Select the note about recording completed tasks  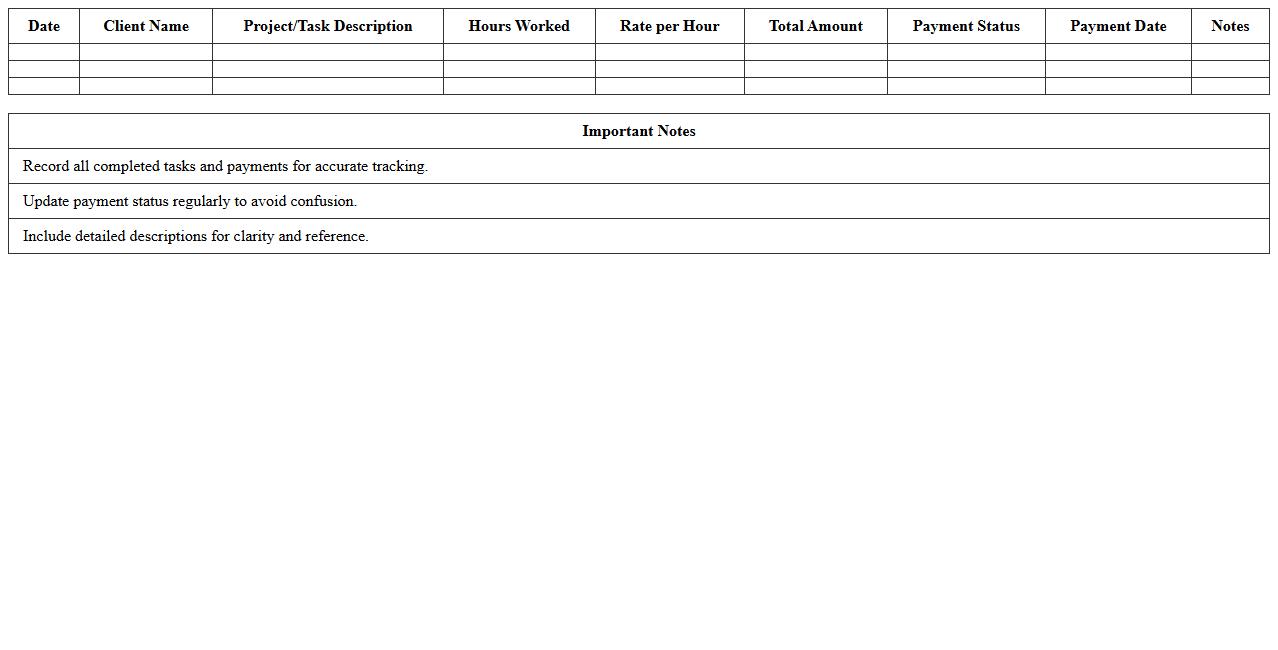[x=225, y=166]
